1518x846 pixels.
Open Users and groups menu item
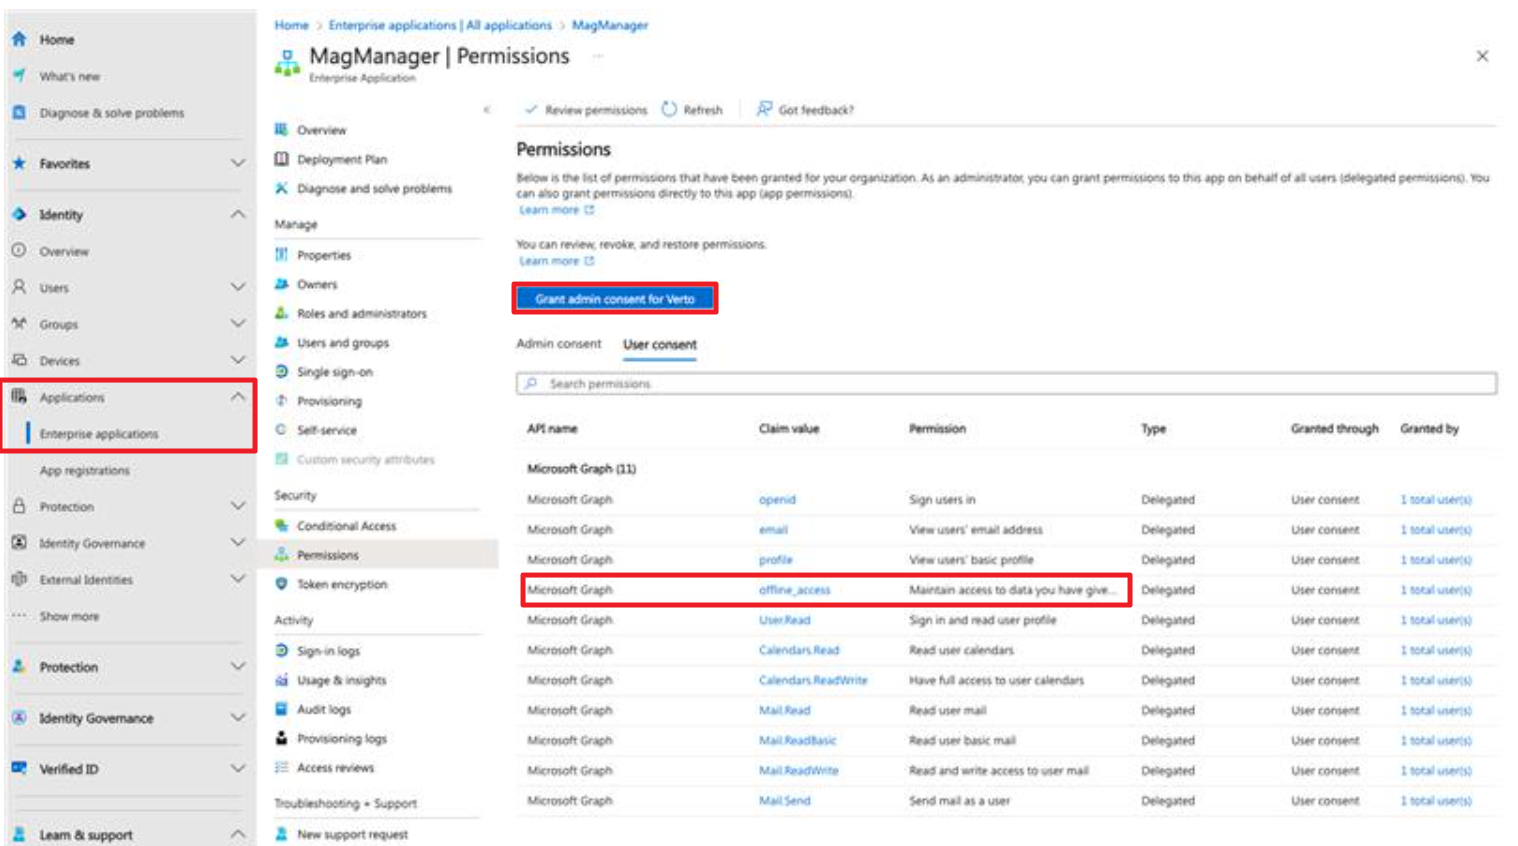(x=343, y=342)
